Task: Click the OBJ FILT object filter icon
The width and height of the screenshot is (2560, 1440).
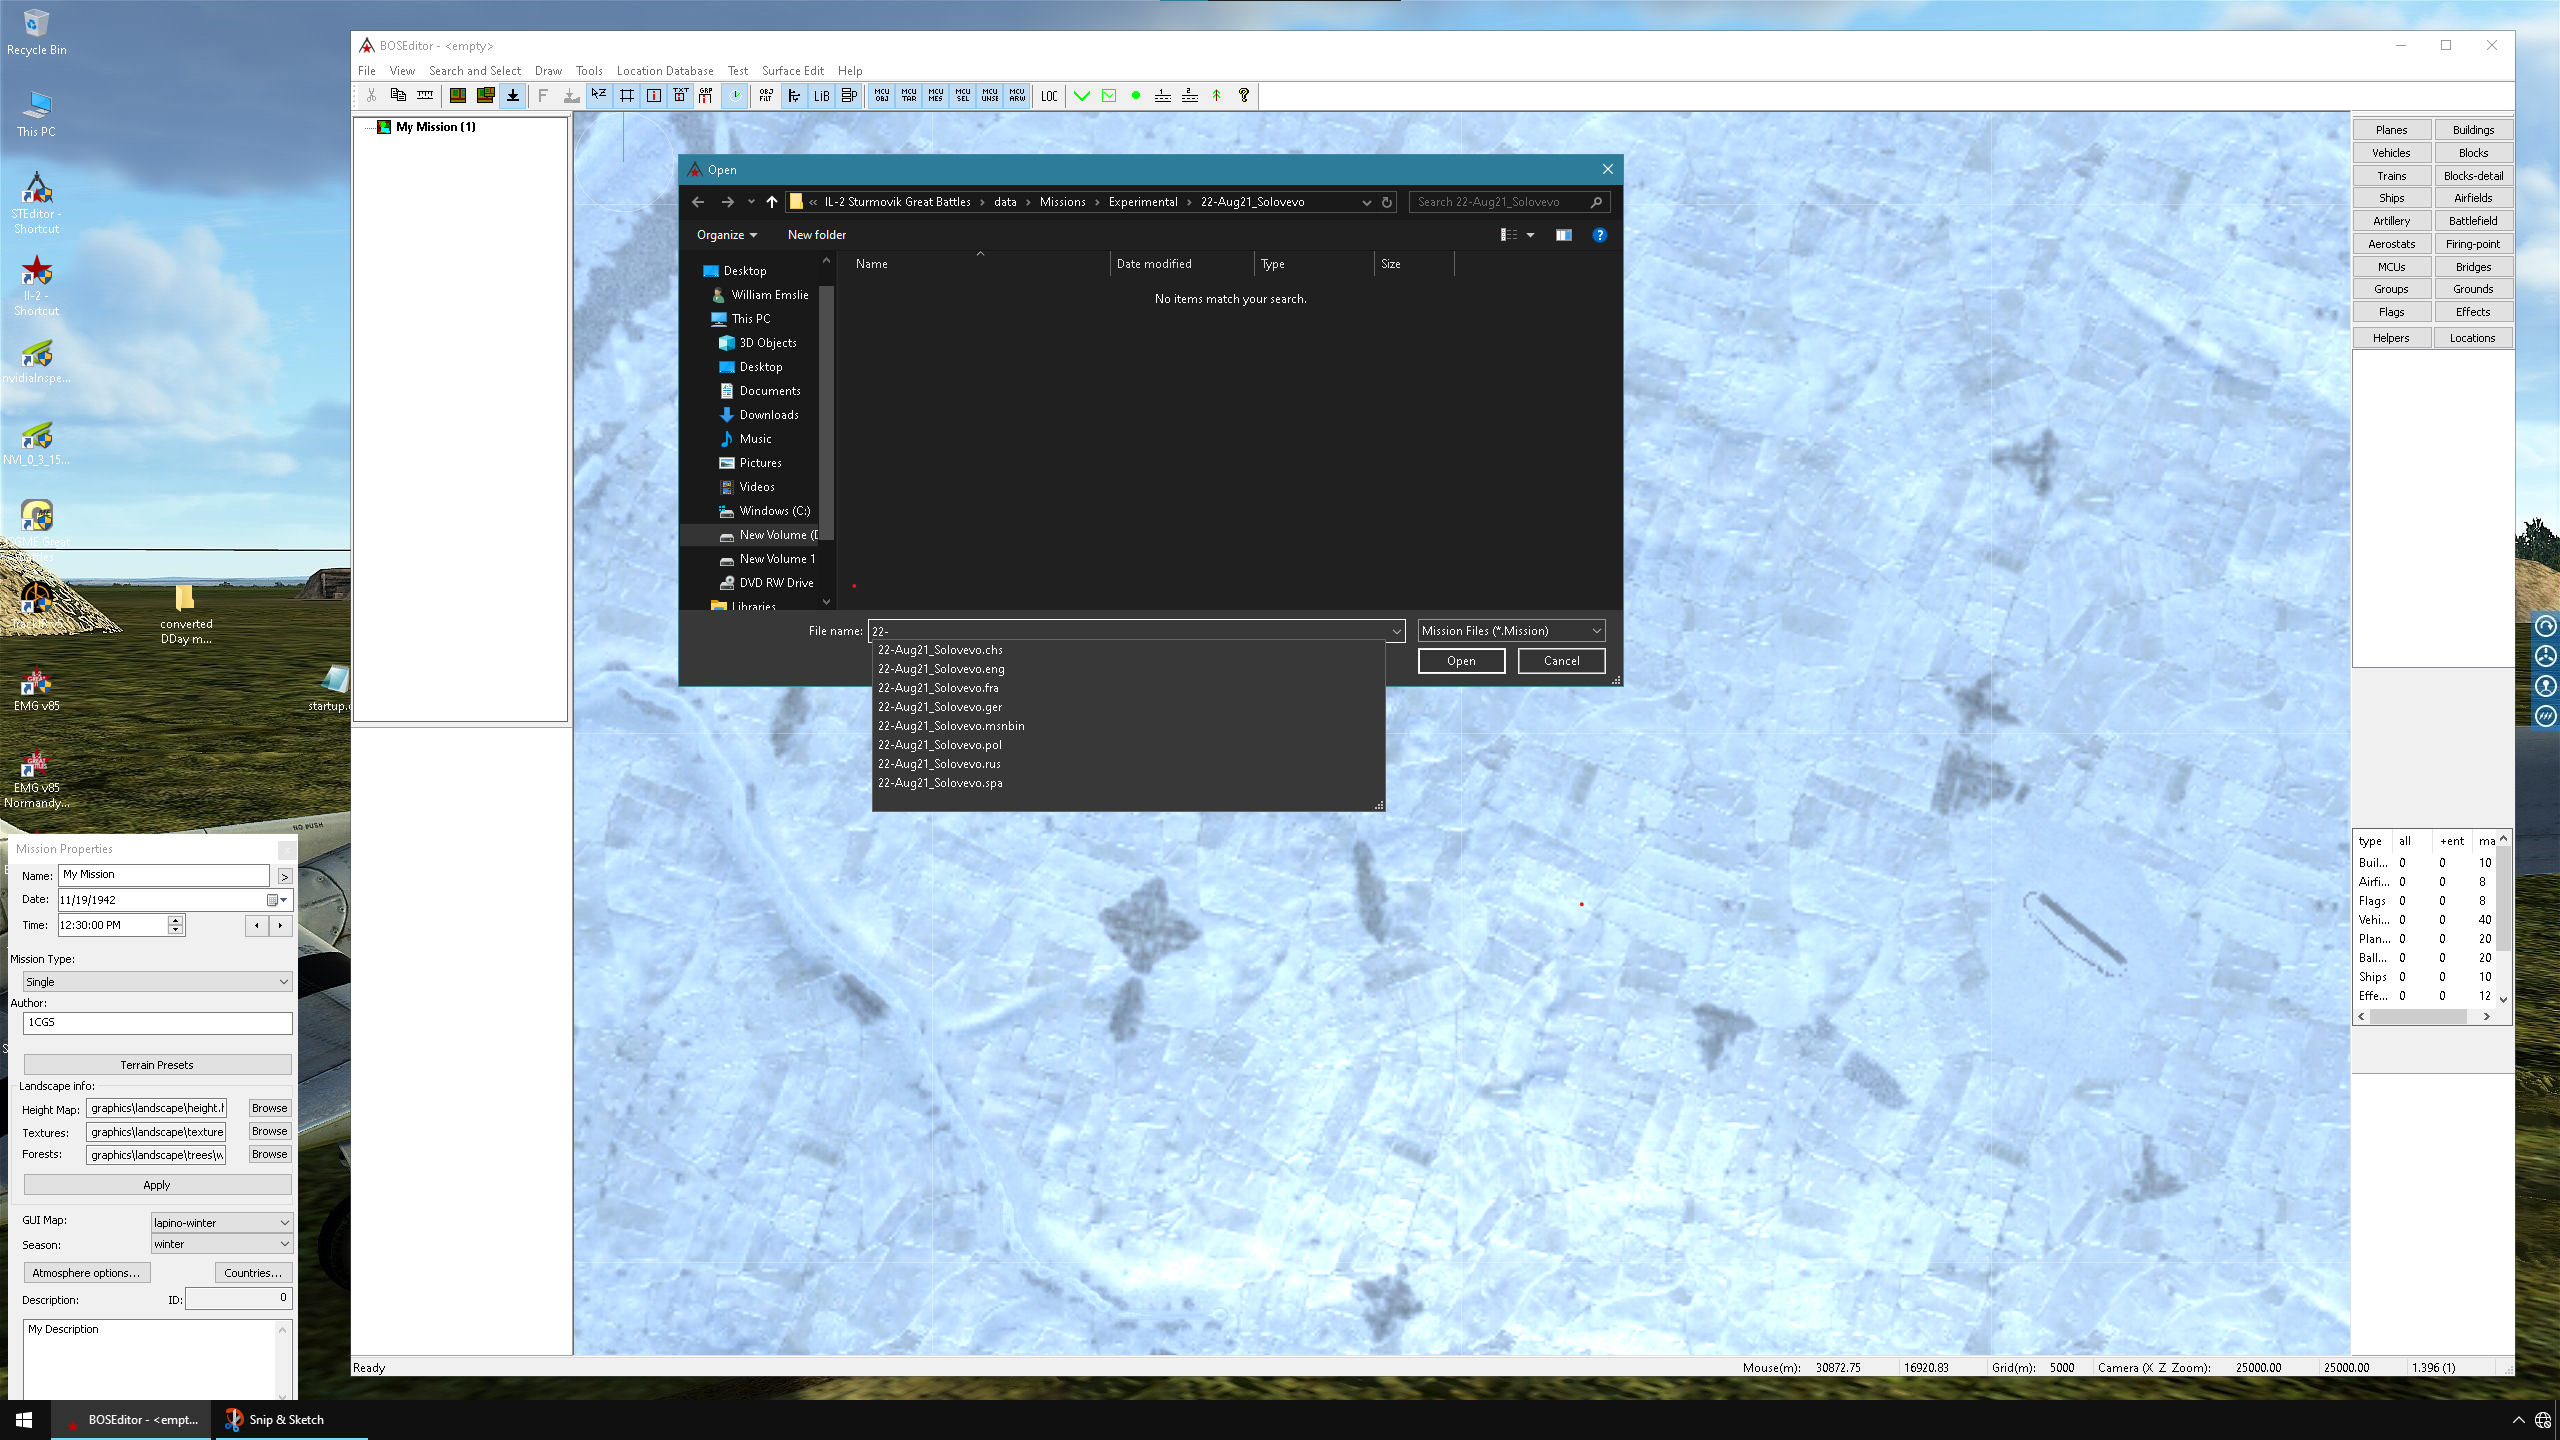Action: tap(766, 96)
